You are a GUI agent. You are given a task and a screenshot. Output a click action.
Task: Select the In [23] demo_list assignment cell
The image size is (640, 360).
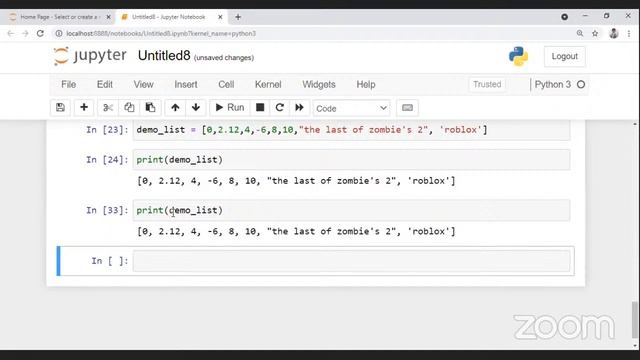(351, 130)
